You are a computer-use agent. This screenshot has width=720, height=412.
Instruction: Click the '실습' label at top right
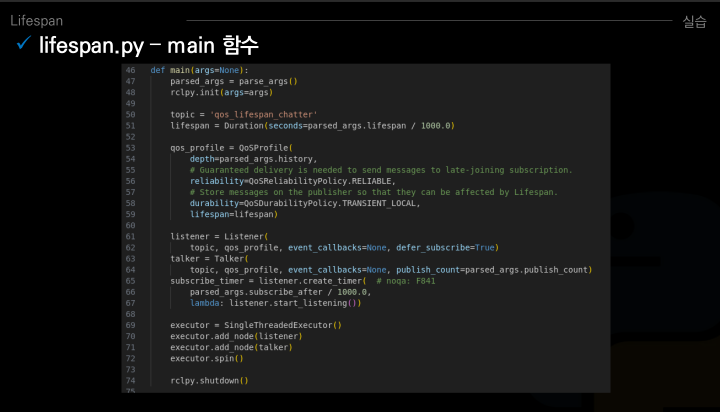tap(694, 21)
